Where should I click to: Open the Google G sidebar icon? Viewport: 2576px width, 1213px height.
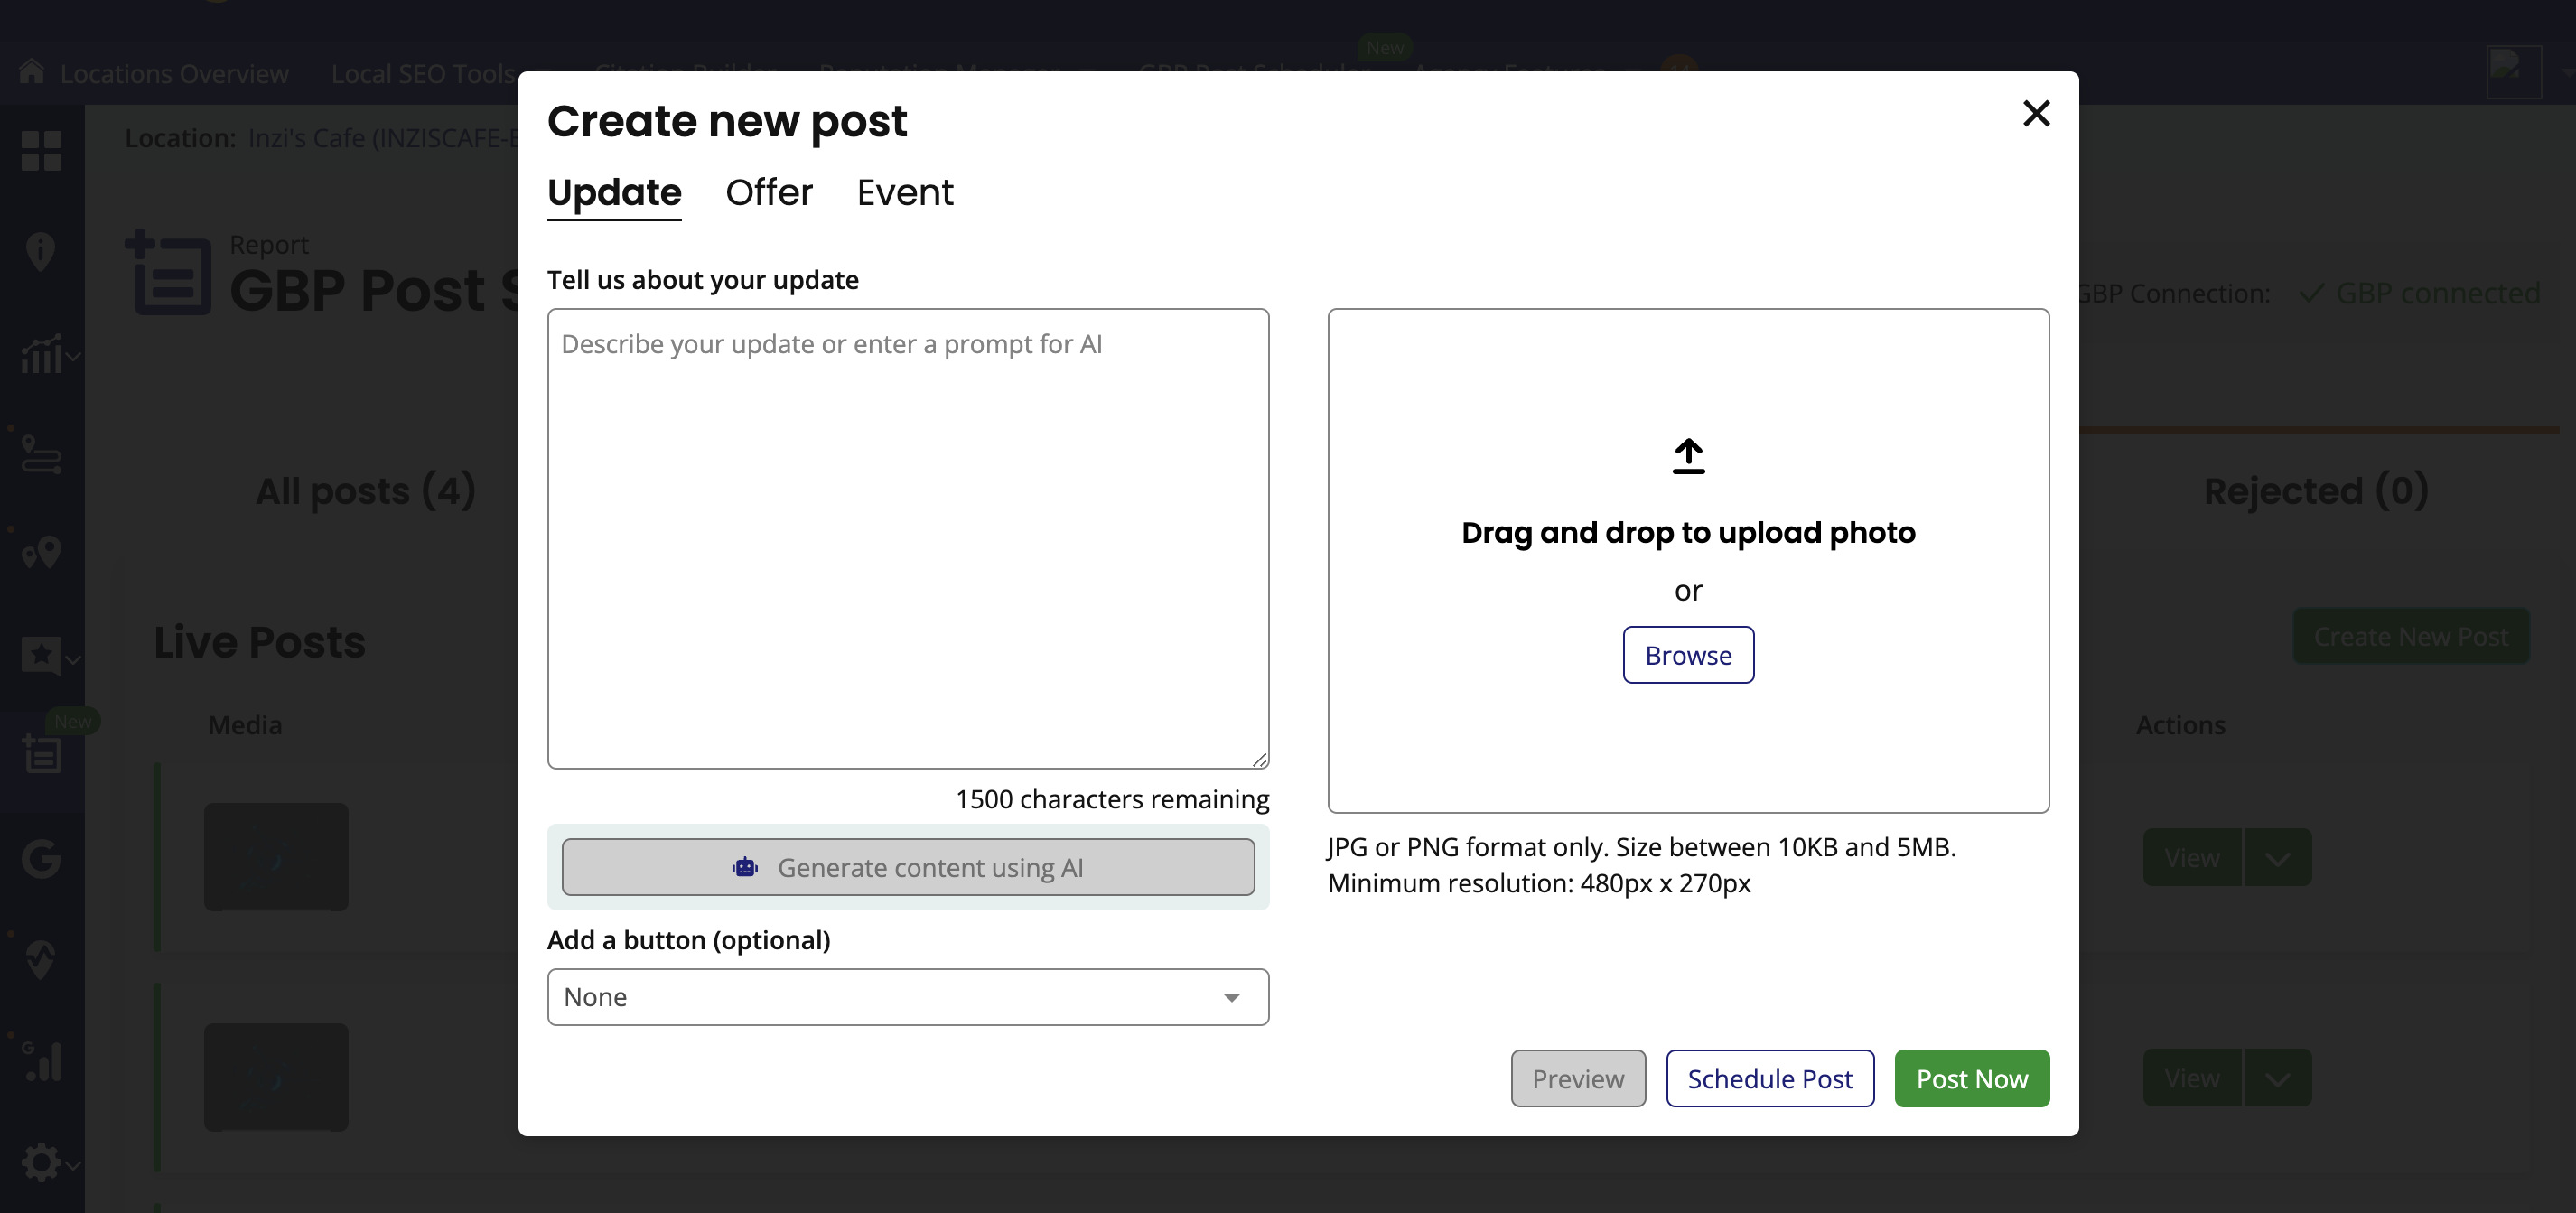coord(41,858)
